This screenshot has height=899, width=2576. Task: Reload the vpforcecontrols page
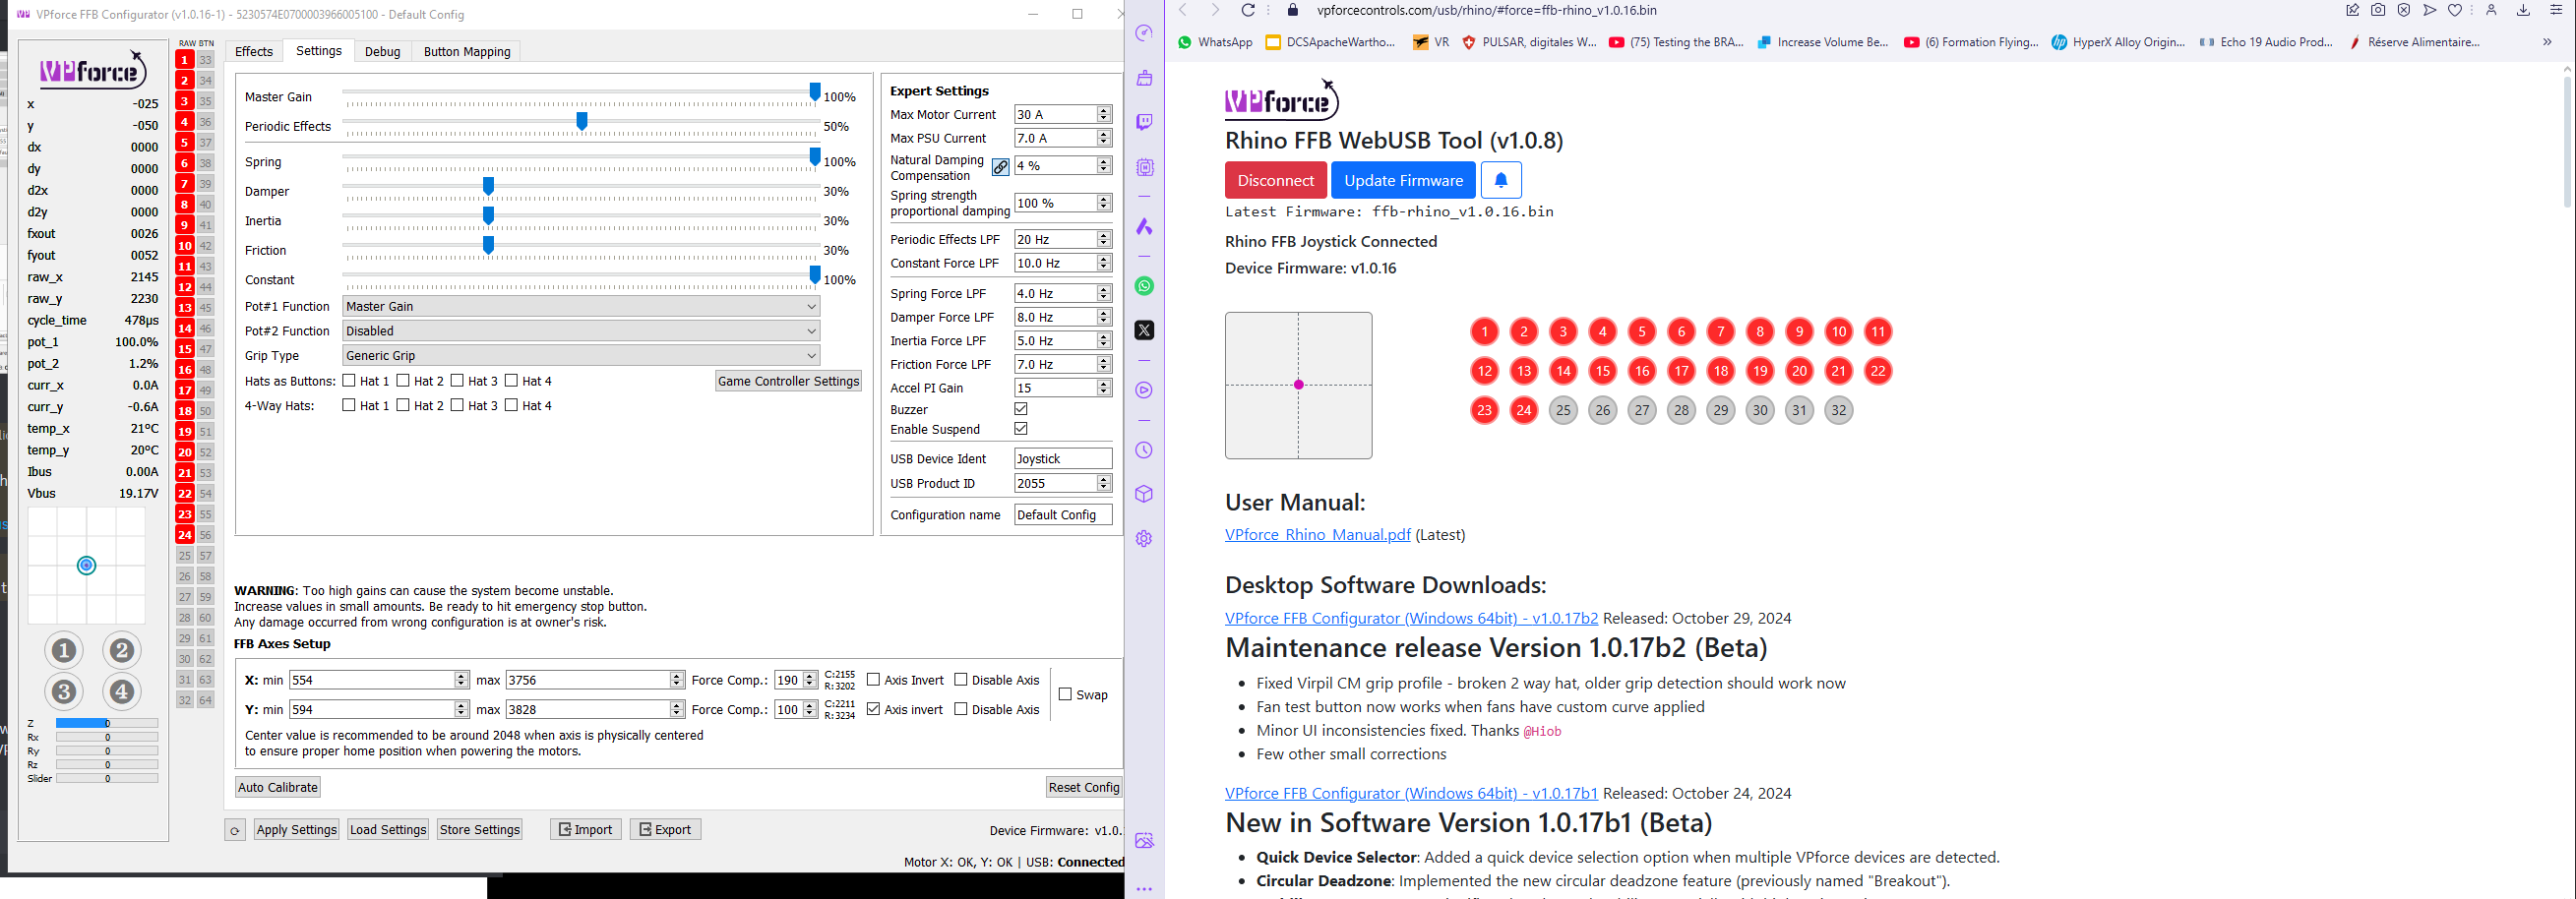coord(1248,10)
